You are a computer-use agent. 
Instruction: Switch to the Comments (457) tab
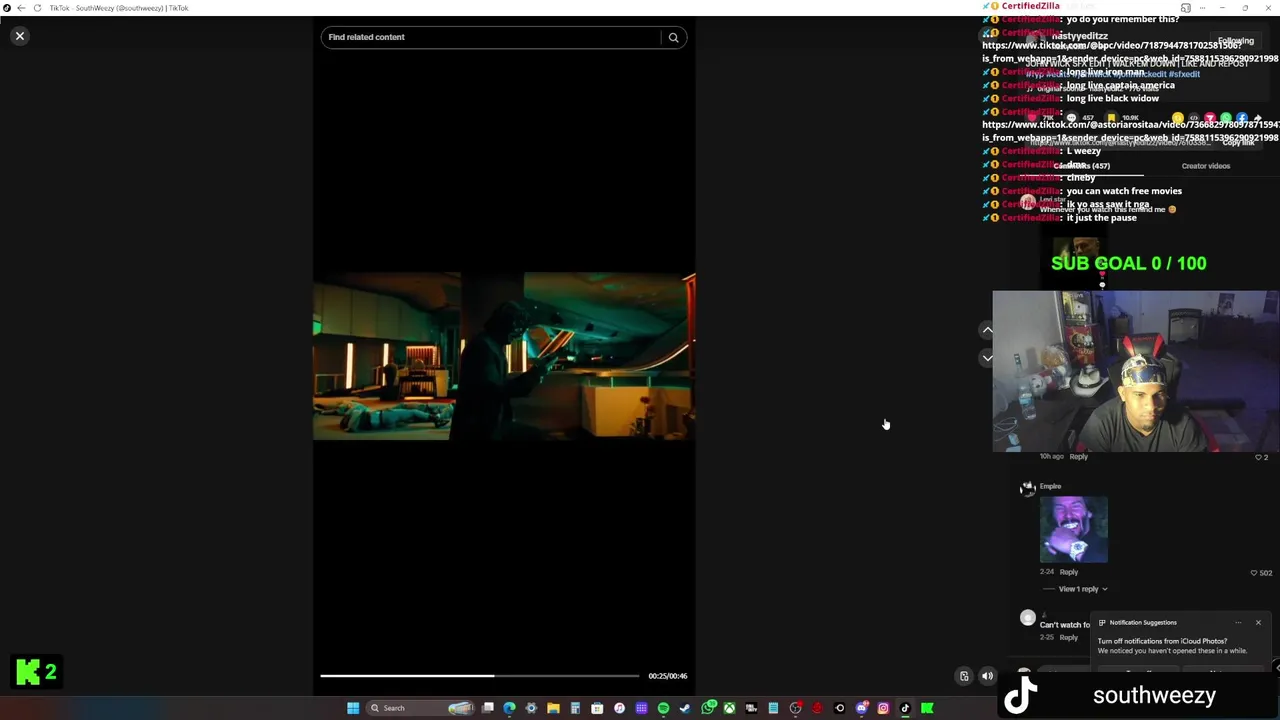(x=1081, y=166)
